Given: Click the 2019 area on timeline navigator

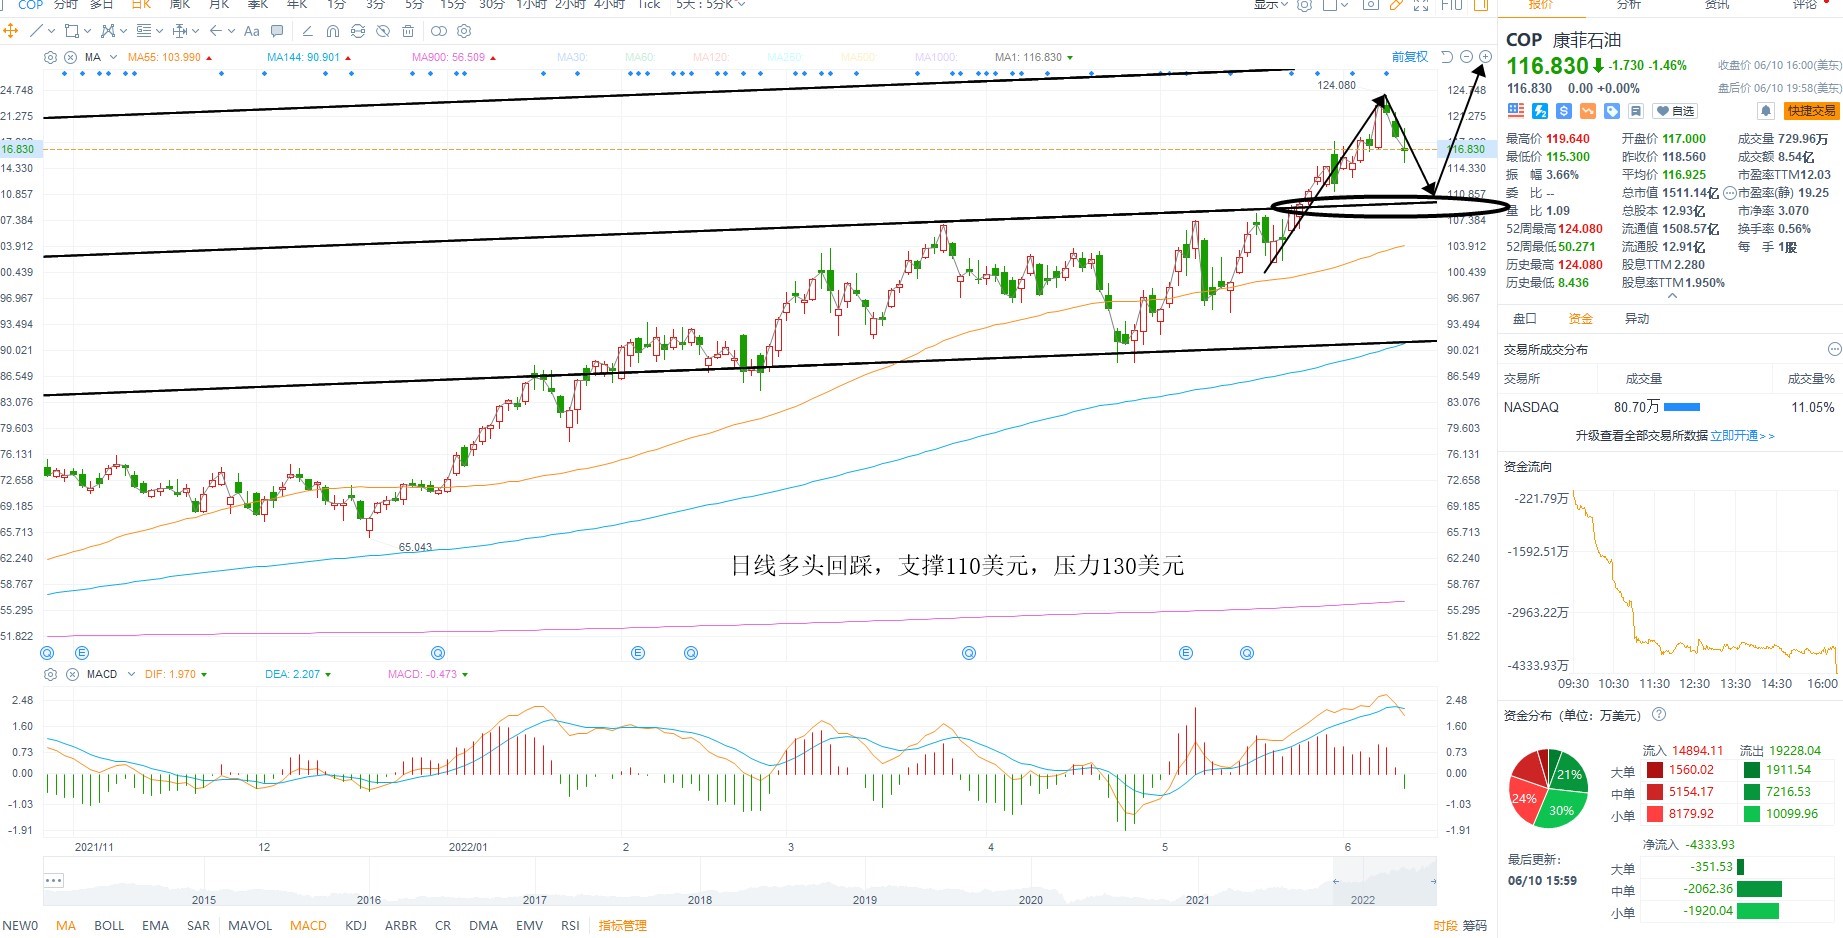Looking at the screenshot, I should click(x=865, y=899).
